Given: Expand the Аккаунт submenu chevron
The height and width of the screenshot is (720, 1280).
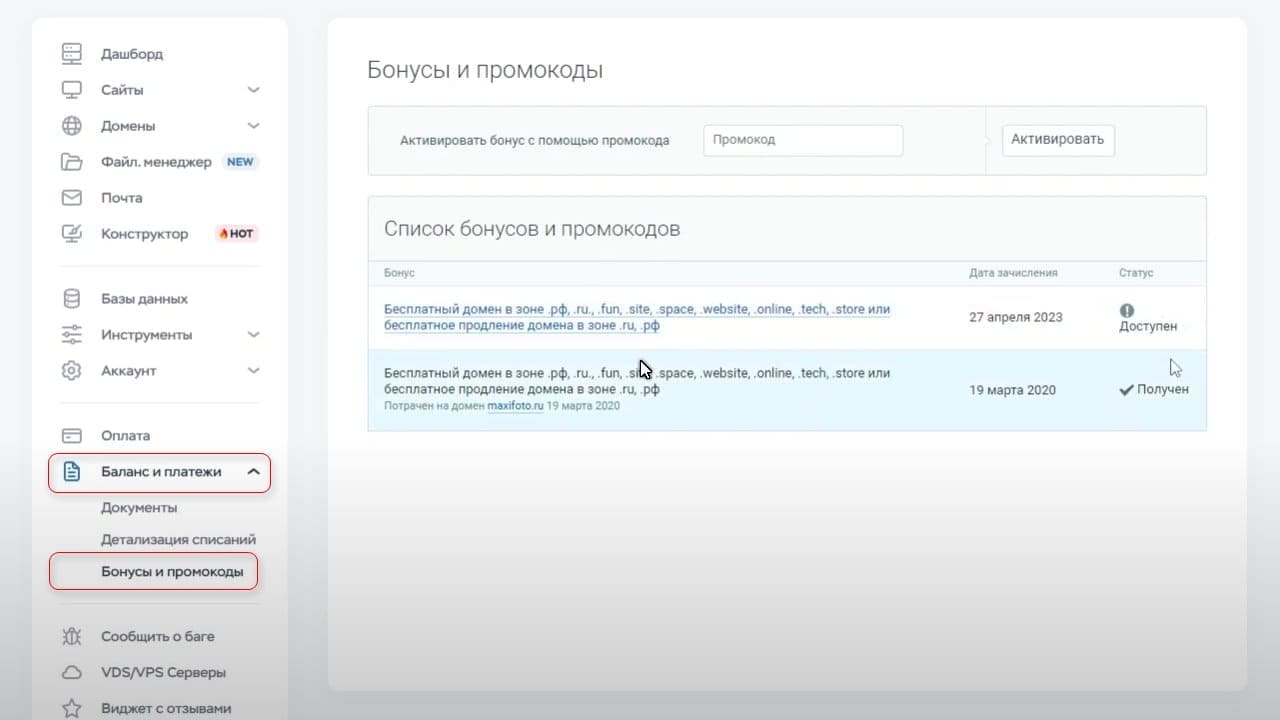Looking at the screenshot, I should (253, 371).
